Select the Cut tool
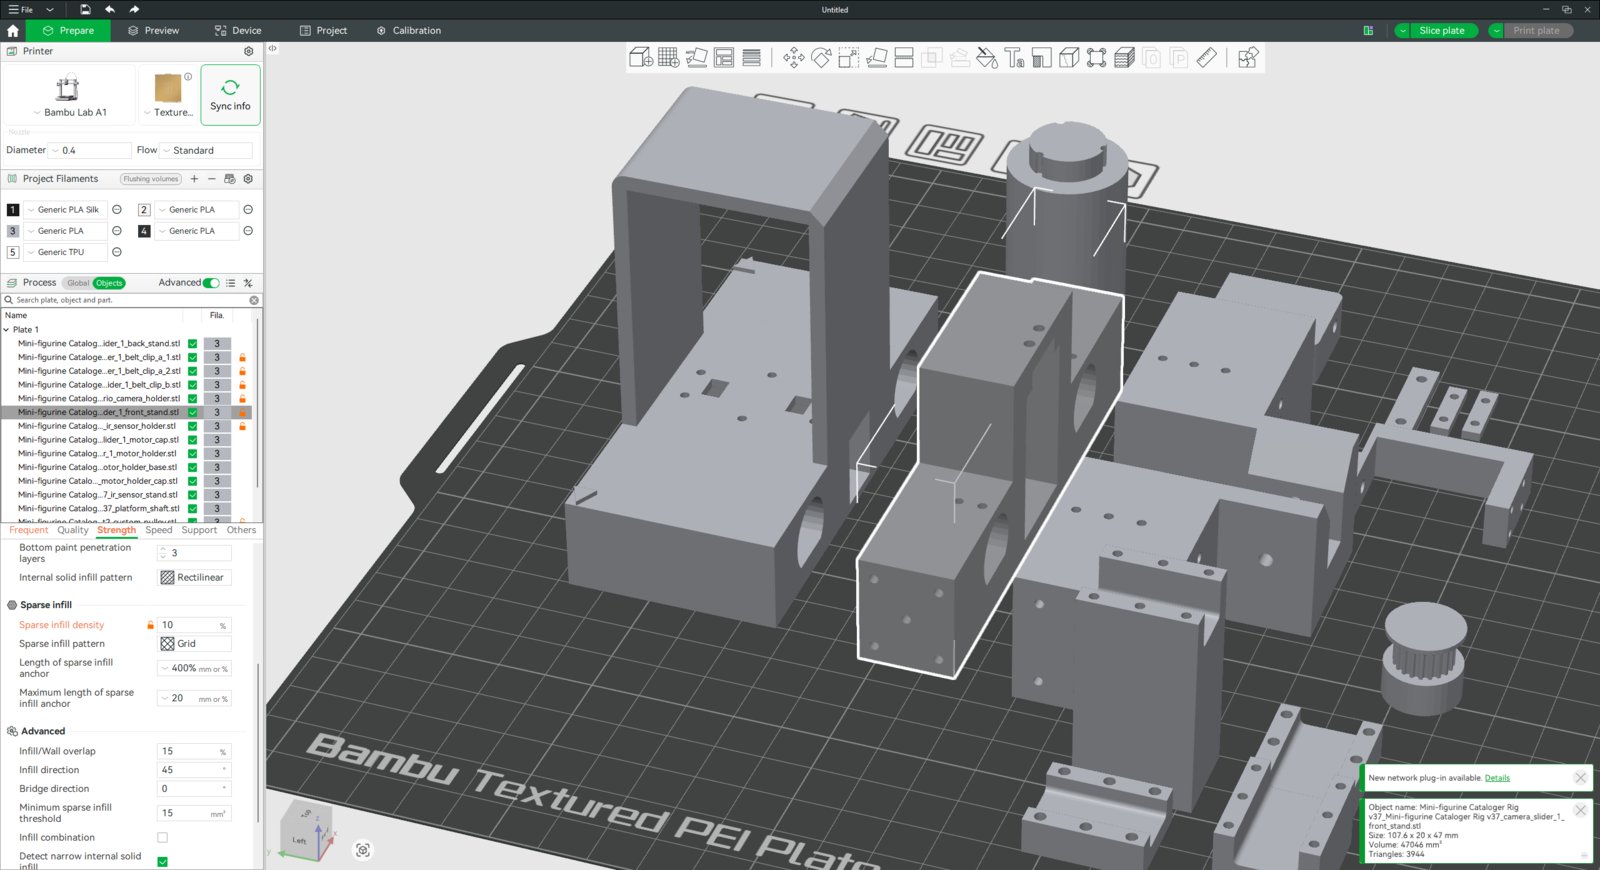 click(904, 58)
